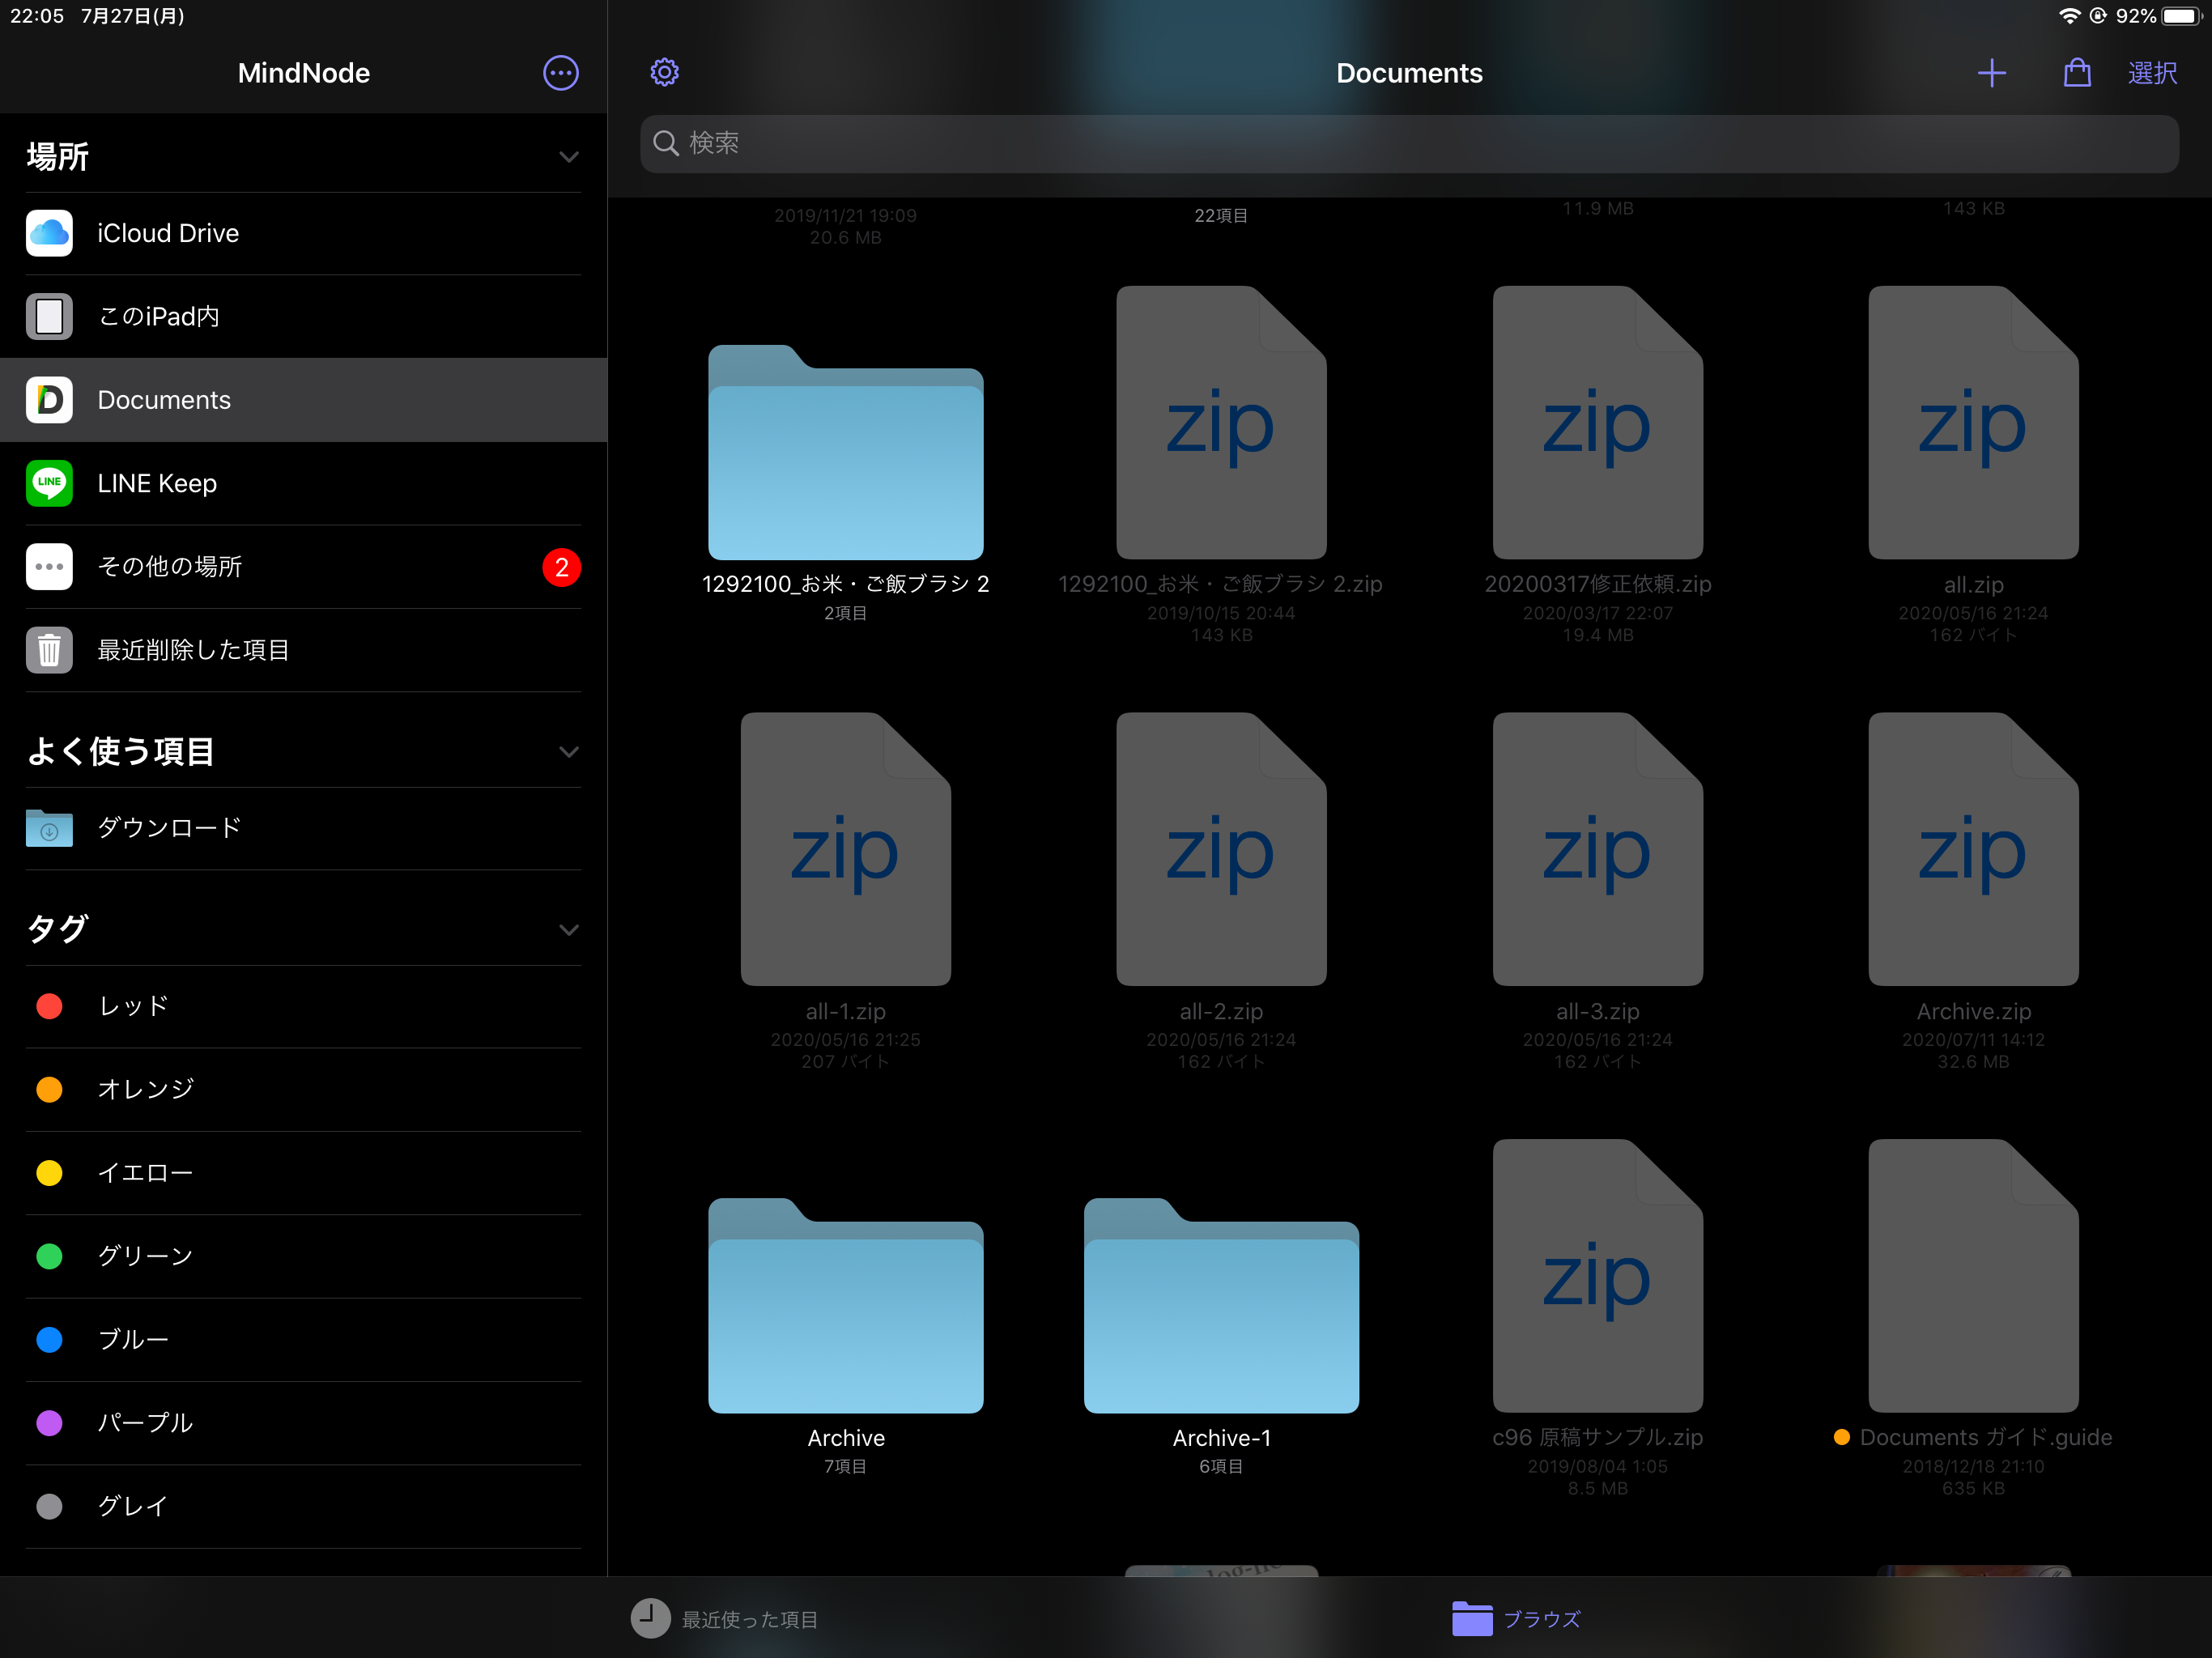The image size is (2212, 1658).
Task: Open the Archive folder
Action: (845, 1335)
